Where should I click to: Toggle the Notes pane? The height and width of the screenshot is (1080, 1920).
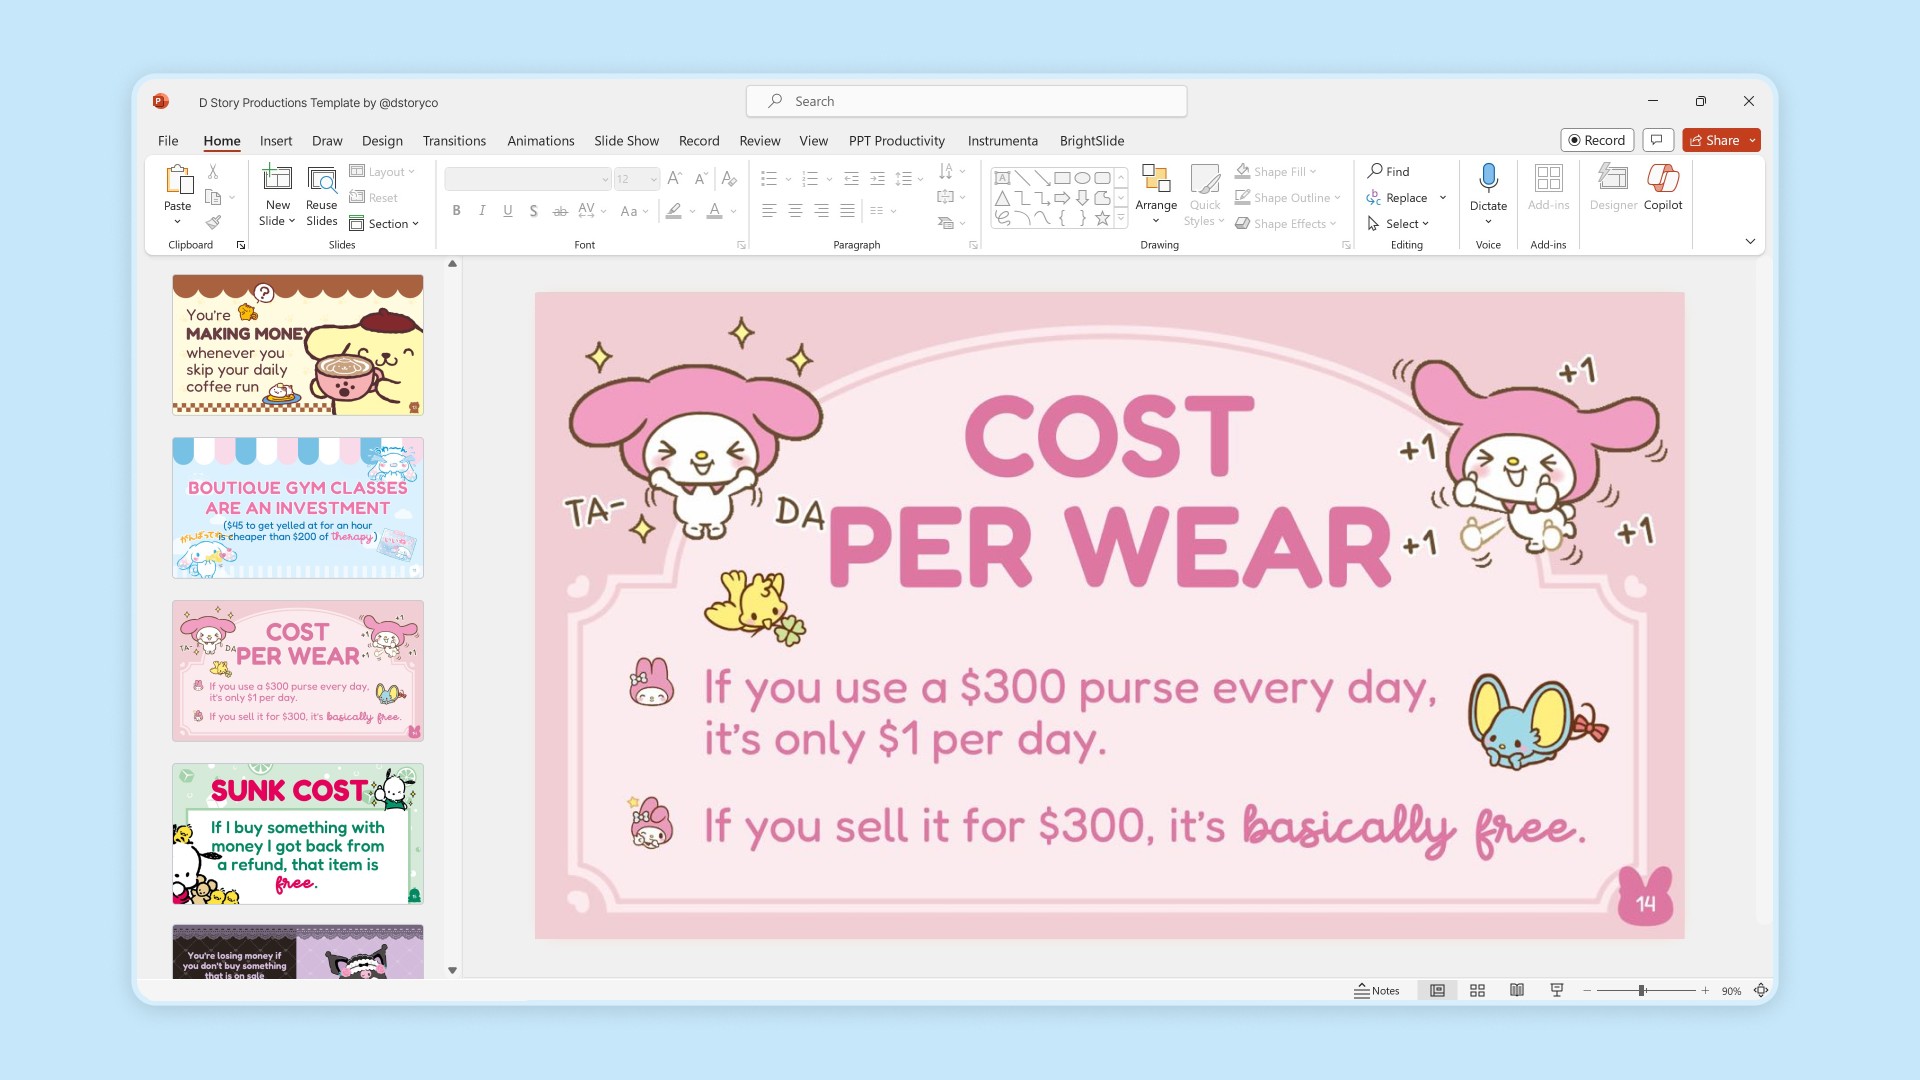coord(1376,990)
